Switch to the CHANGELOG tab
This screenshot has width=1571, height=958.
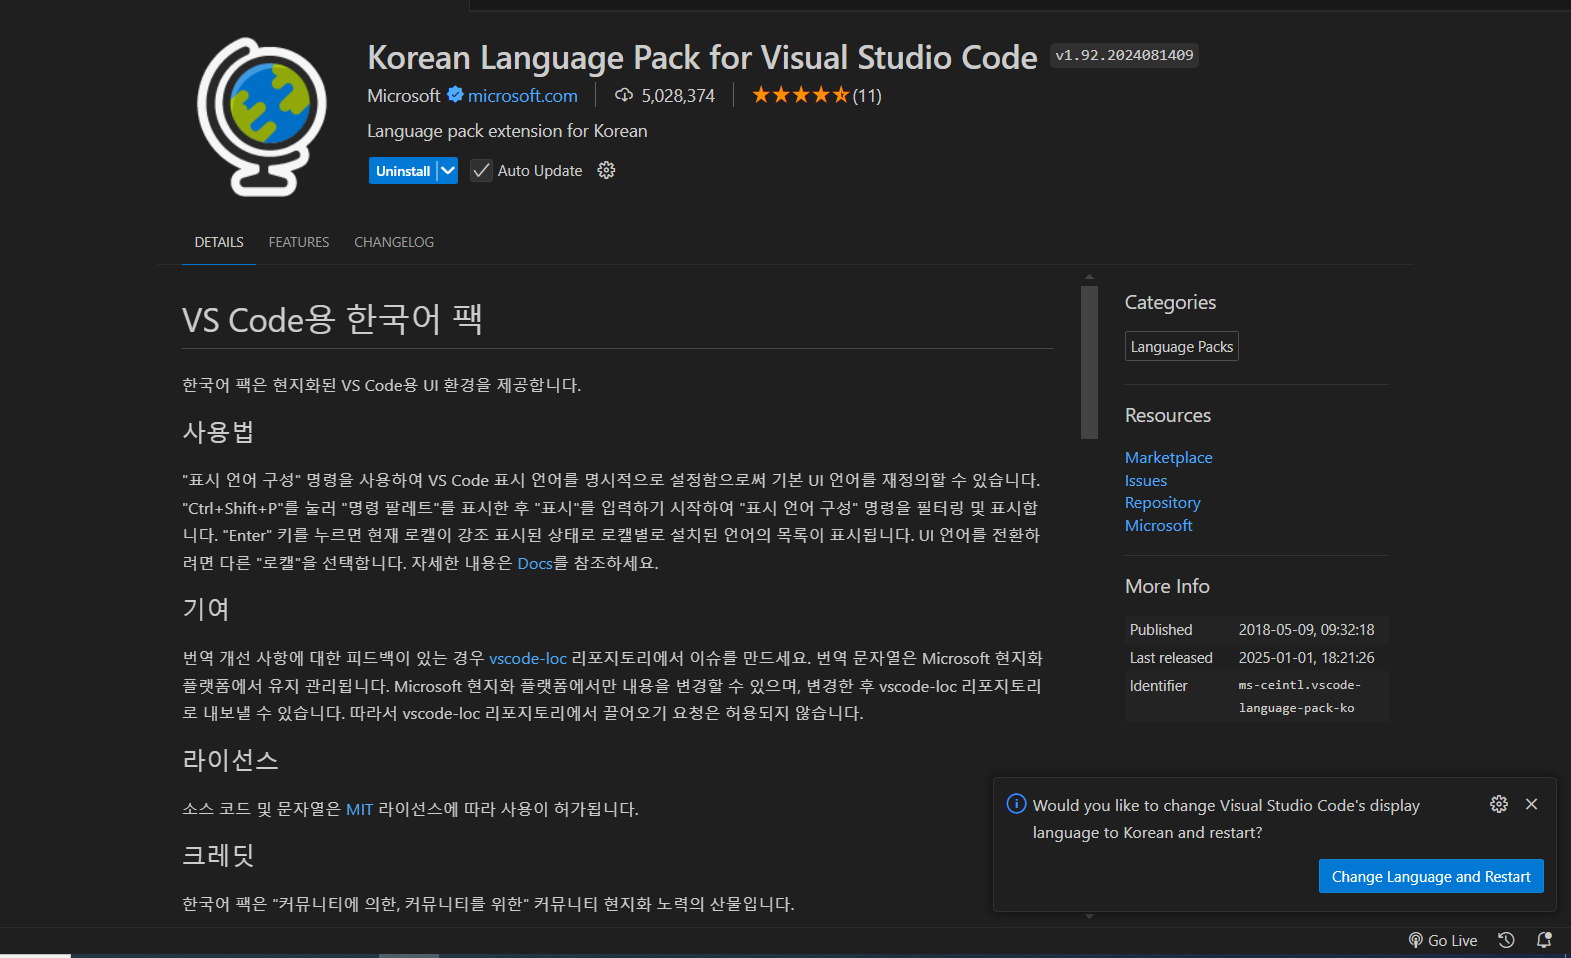point(394,242)
